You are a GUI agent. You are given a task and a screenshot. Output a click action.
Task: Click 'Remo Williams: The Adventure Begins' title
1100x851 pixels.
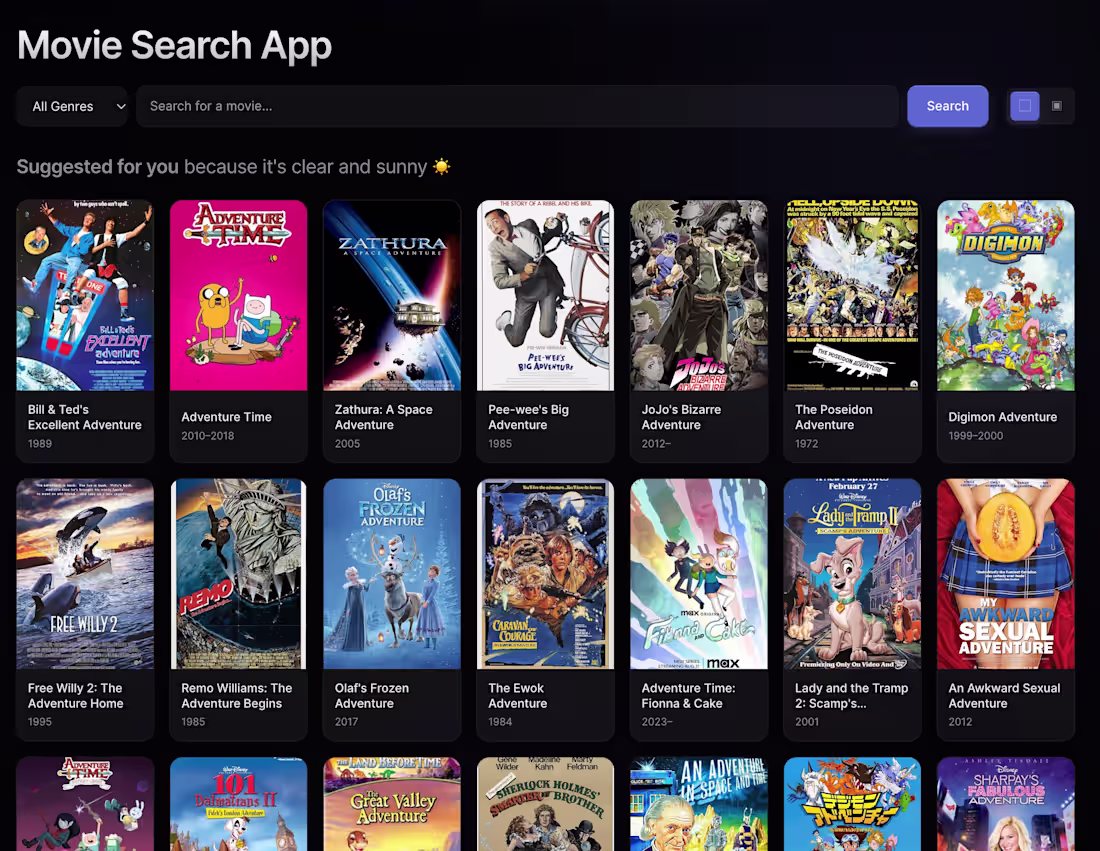coord(236,696)
